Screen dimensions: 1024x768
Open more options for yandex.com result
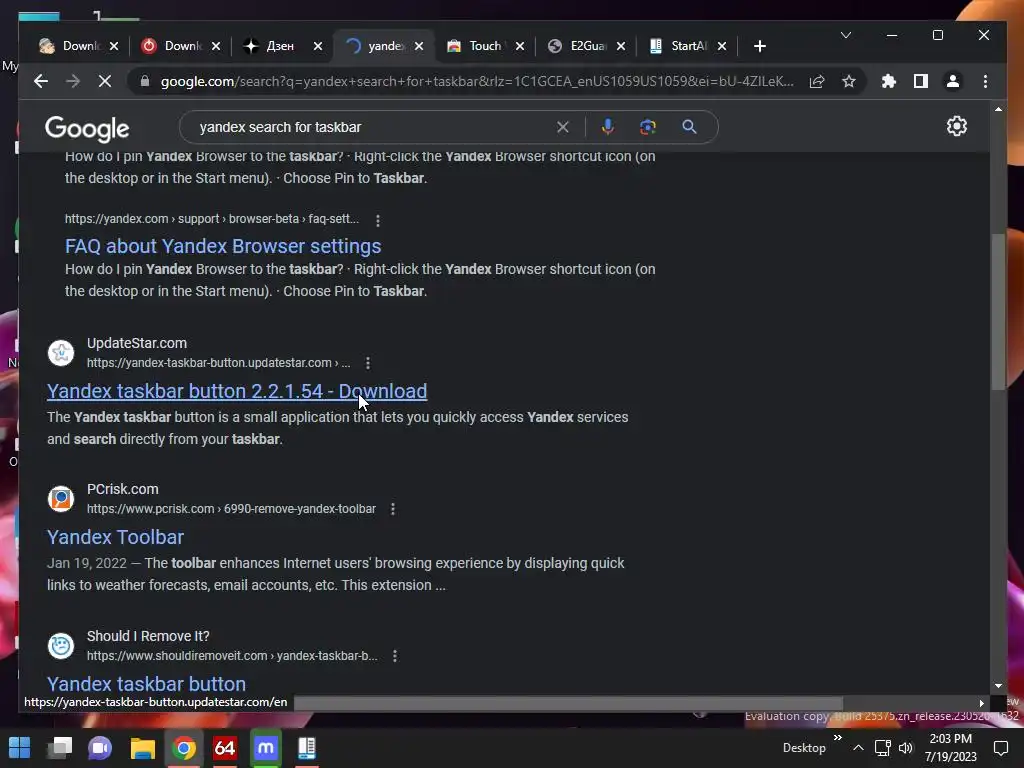pyautogui.click(x=377, y=220)
